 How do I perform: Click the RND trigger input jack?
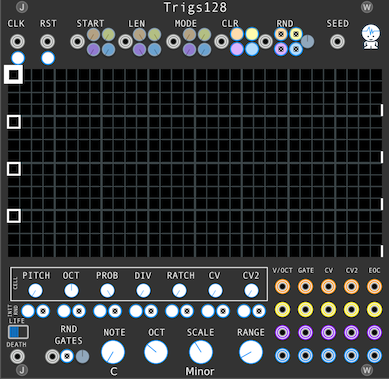[266, 42]
